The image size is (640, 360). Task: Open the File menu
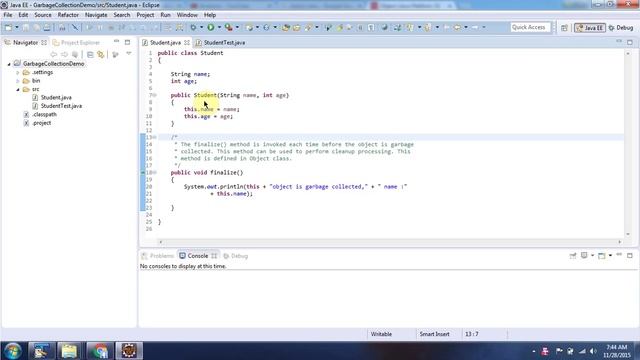pyautogui.click(x=8, y=15)
